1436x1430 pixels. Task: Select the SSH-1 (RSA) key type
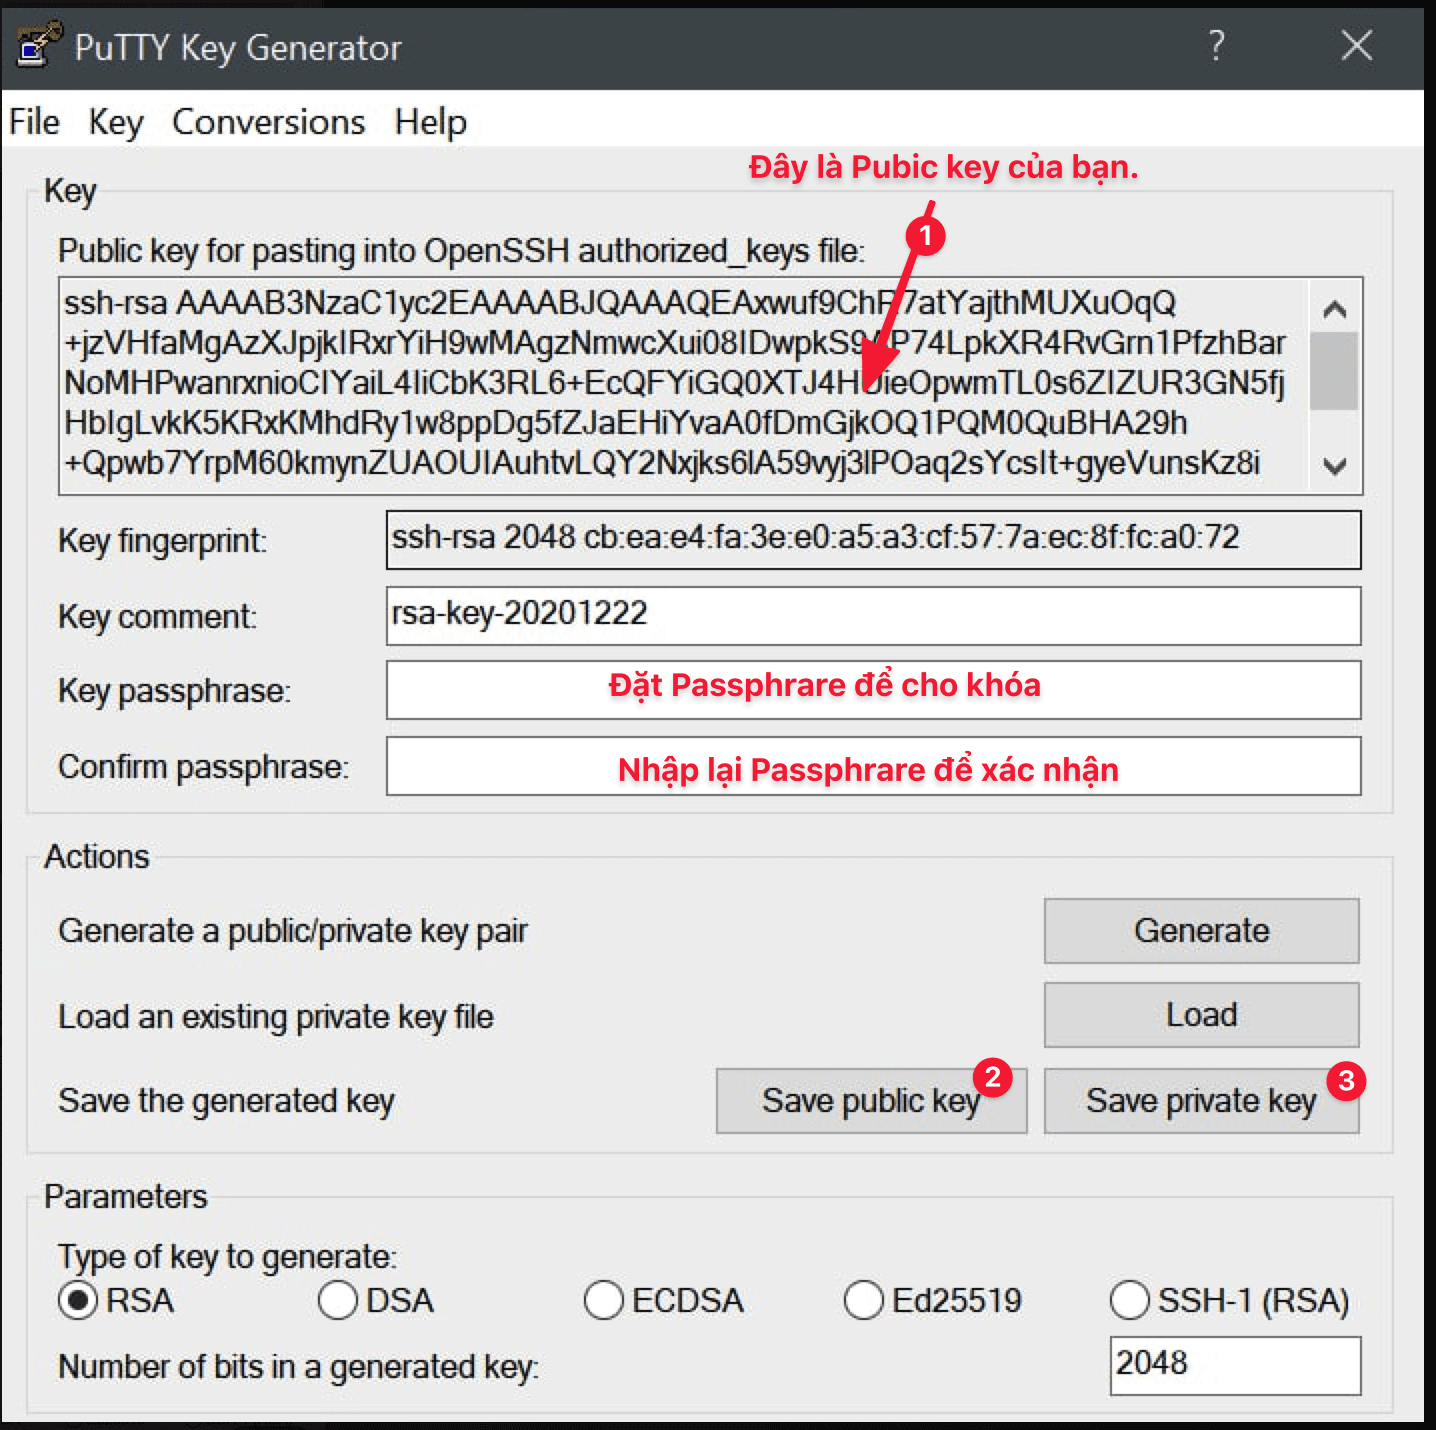tap(1128, 1300)
